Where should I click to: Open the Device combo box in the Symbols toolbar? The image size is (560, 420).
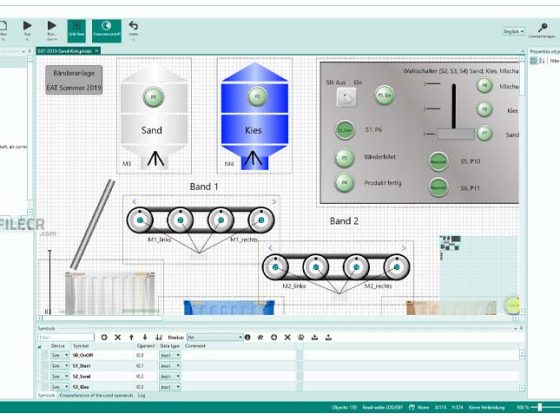click(x=215, y=337)
